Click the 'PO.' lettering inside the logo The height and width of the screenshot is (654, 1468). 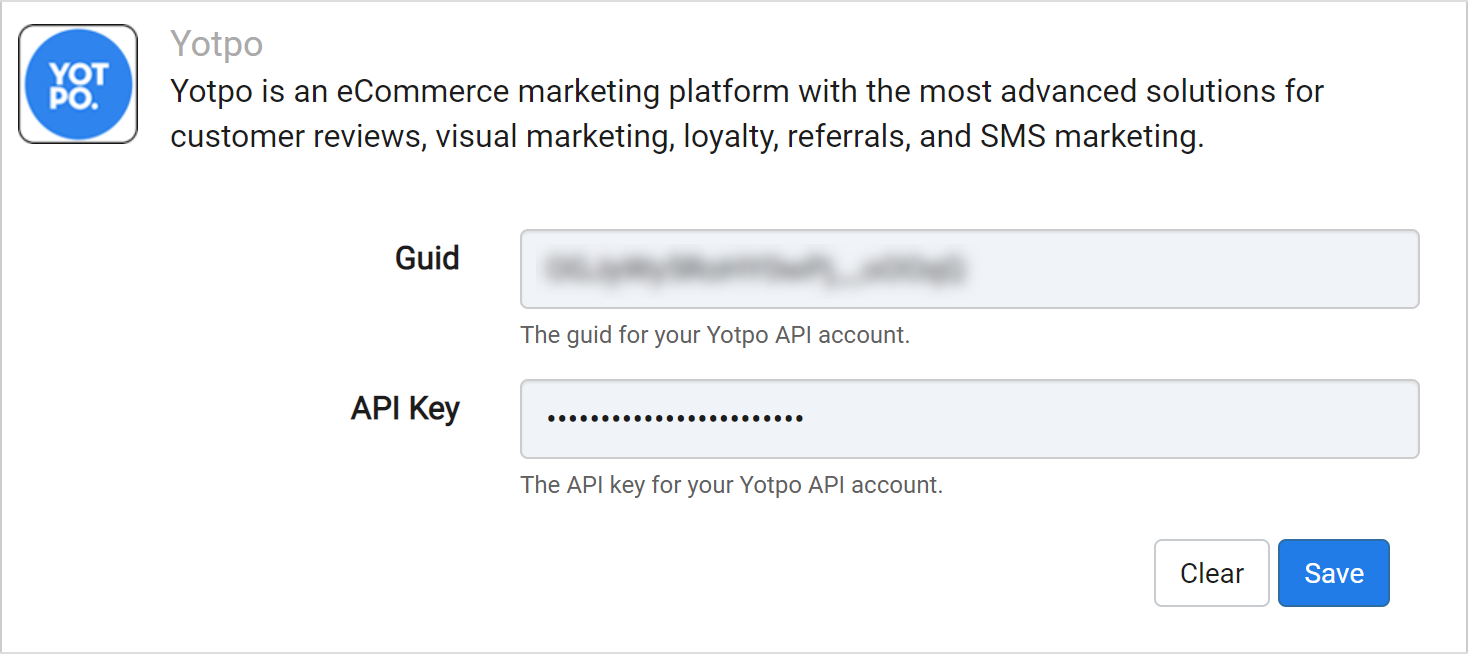pos(75,99)
